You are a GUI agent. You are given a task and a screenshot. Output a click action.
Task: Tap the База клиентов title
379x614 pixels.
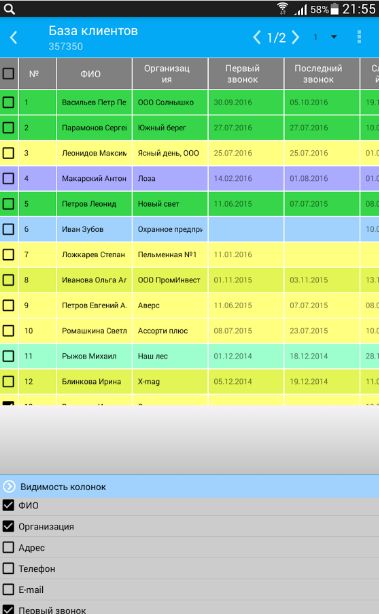click(93, 31)
